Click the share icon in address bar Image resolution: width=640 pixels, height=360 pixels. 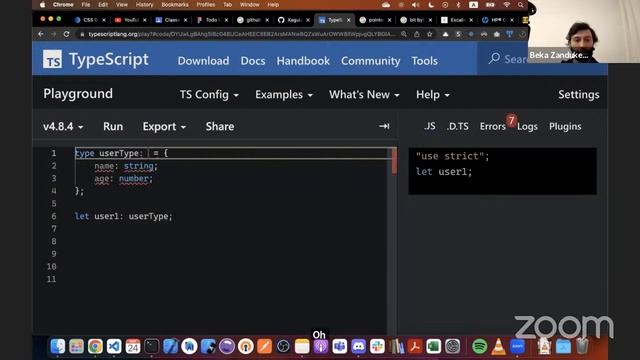416,34
